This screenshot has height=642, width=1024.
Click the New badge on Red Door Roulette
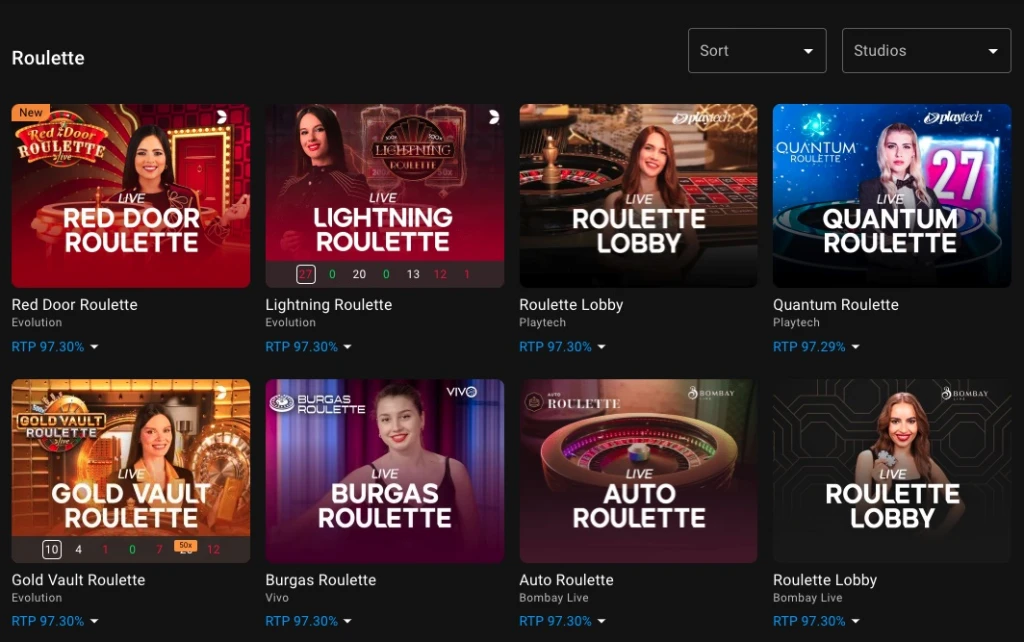(31, 113)
